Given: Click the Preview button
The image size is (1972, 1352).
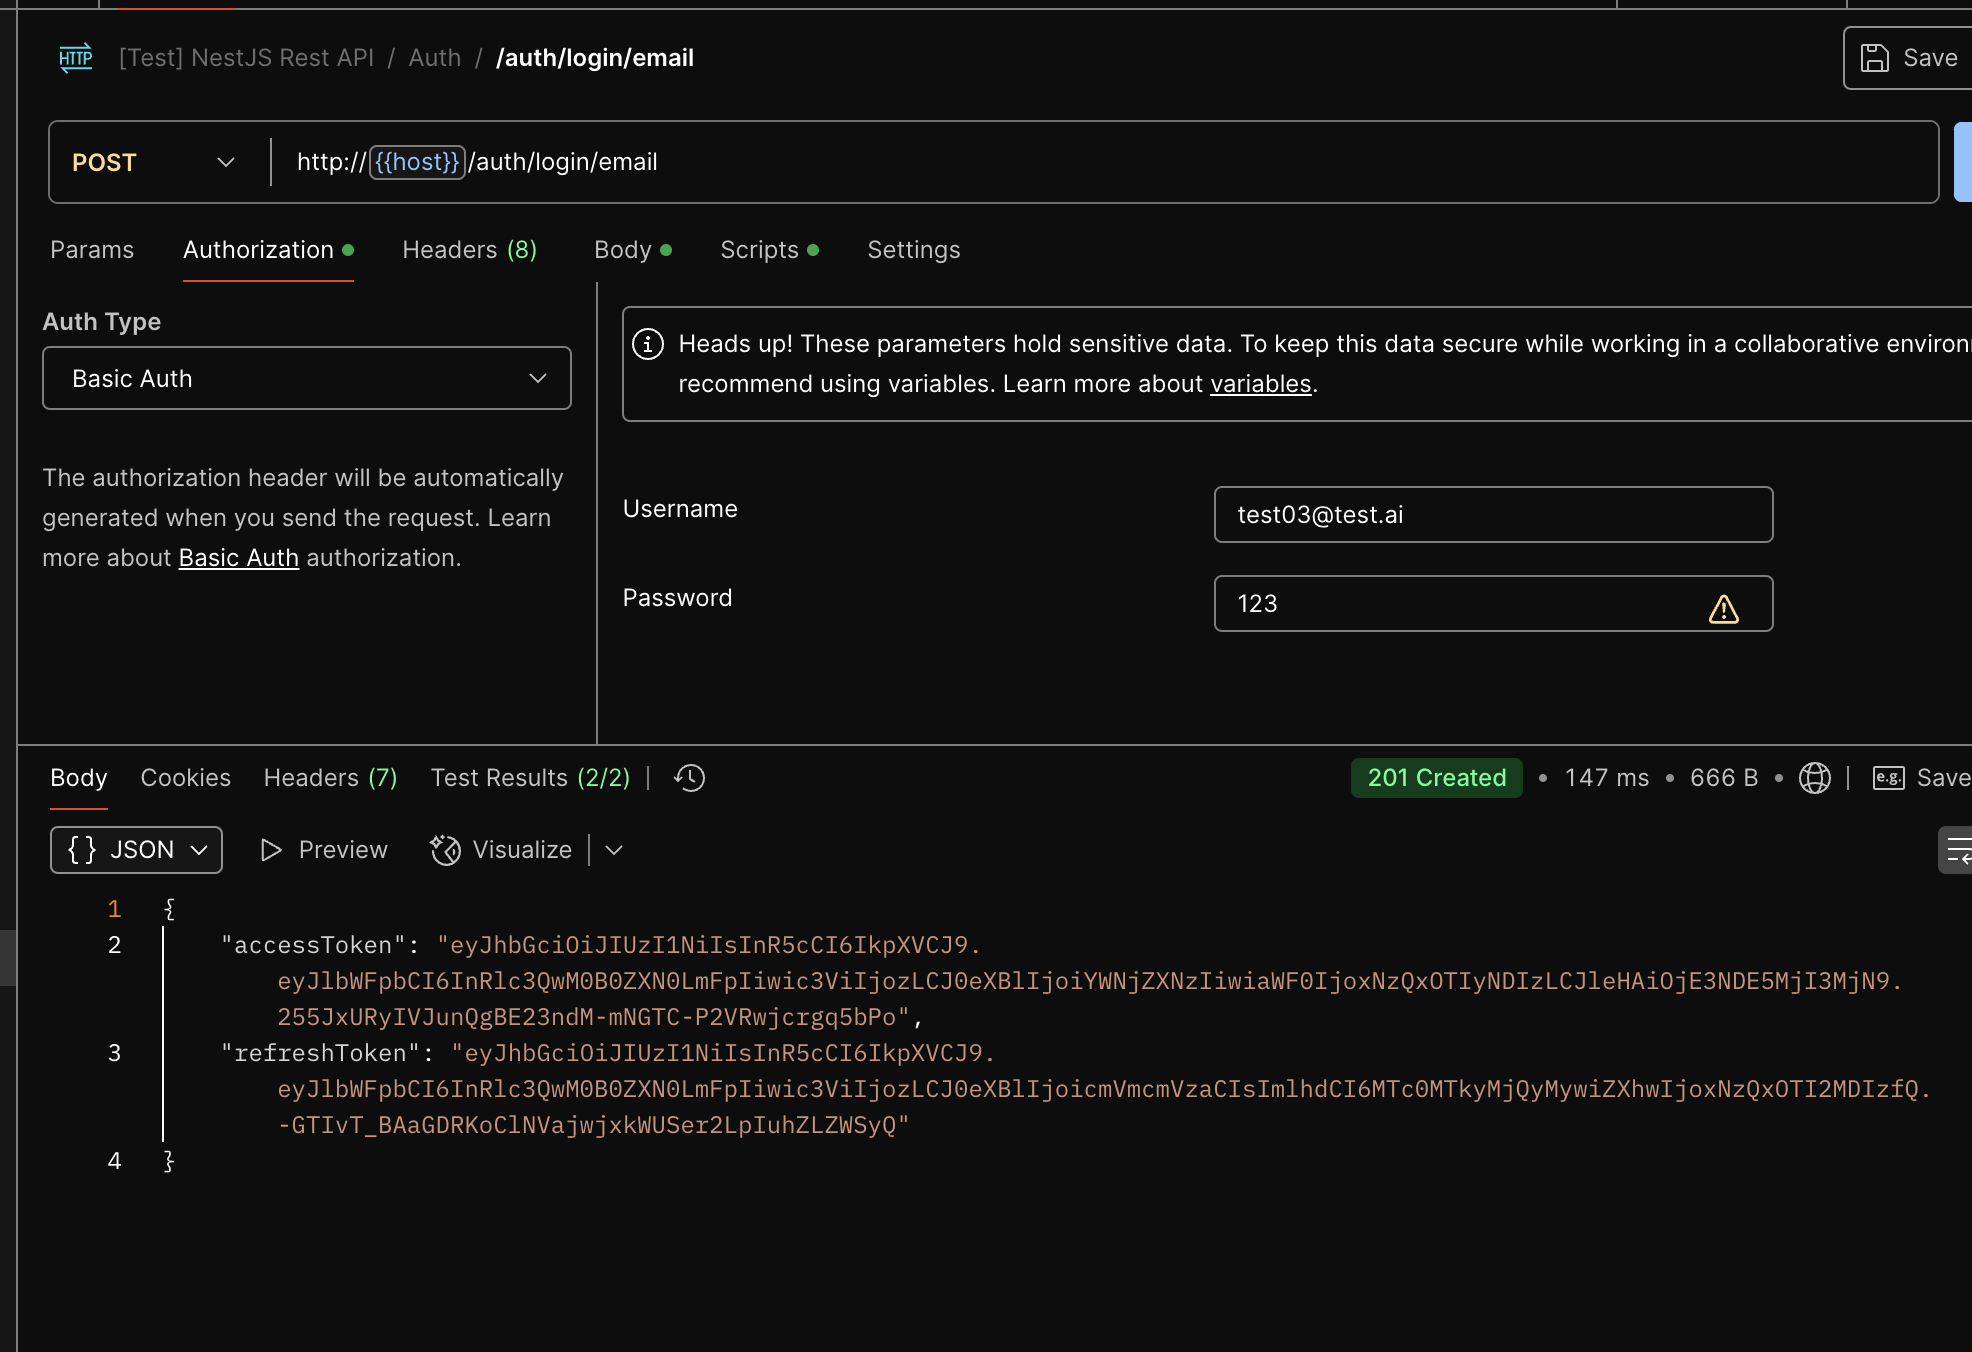Looking at the screenshot, I should pyautogui.click(x=324, y=850).
